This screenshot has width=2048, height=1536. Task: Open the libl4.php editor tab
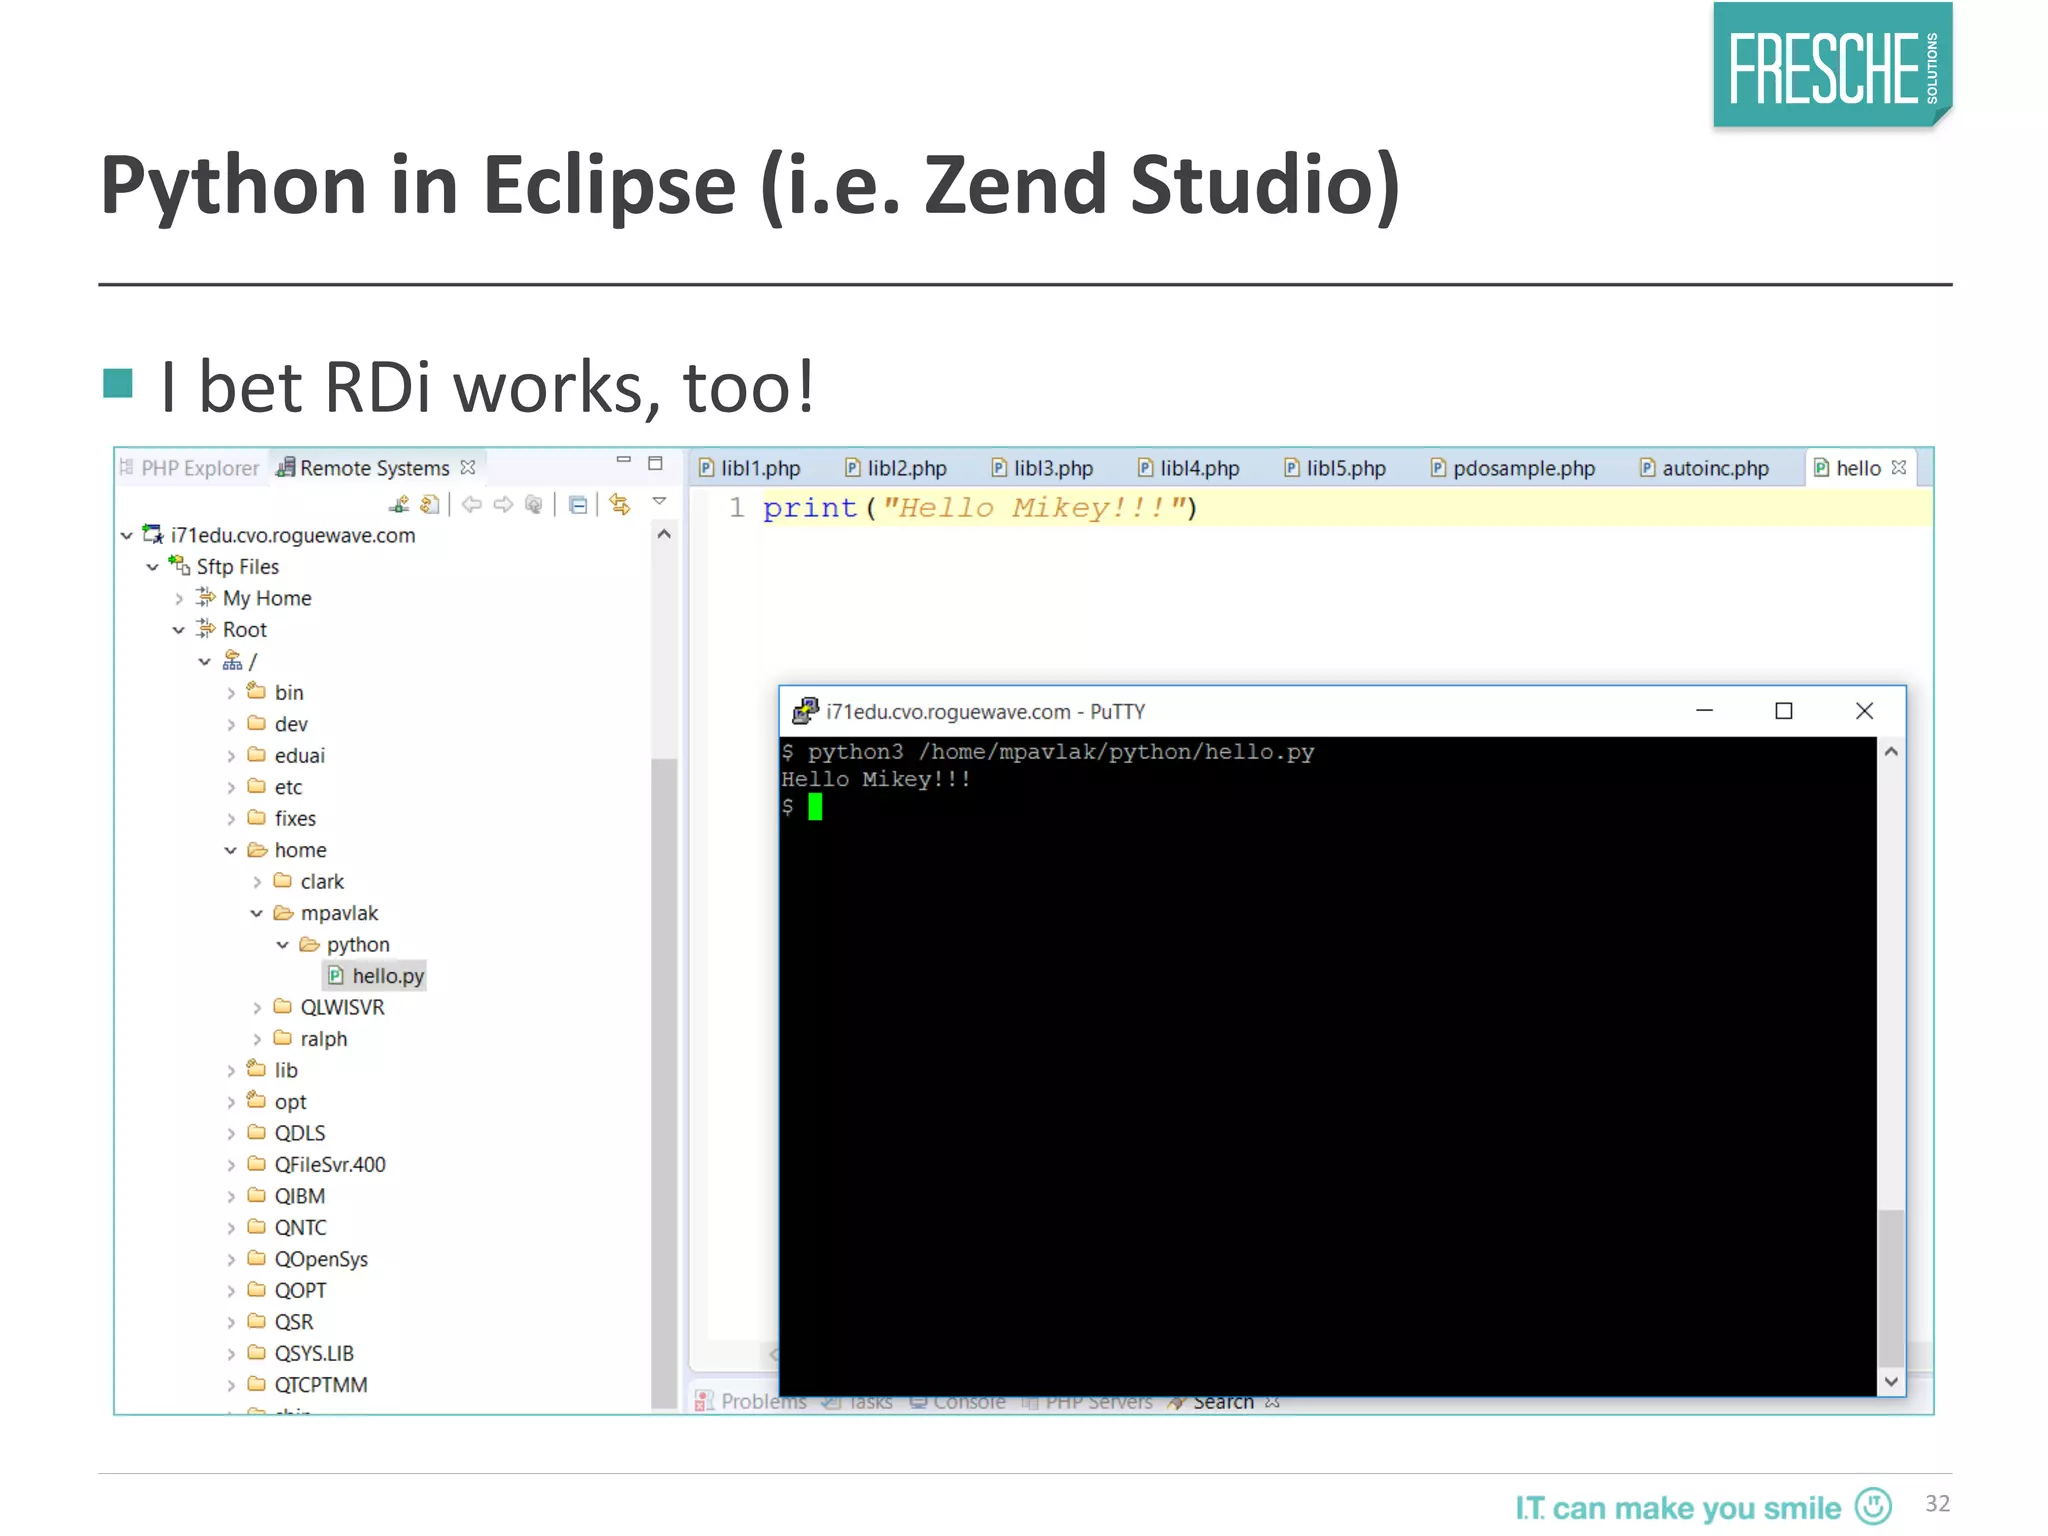[x=1189, y=468]
